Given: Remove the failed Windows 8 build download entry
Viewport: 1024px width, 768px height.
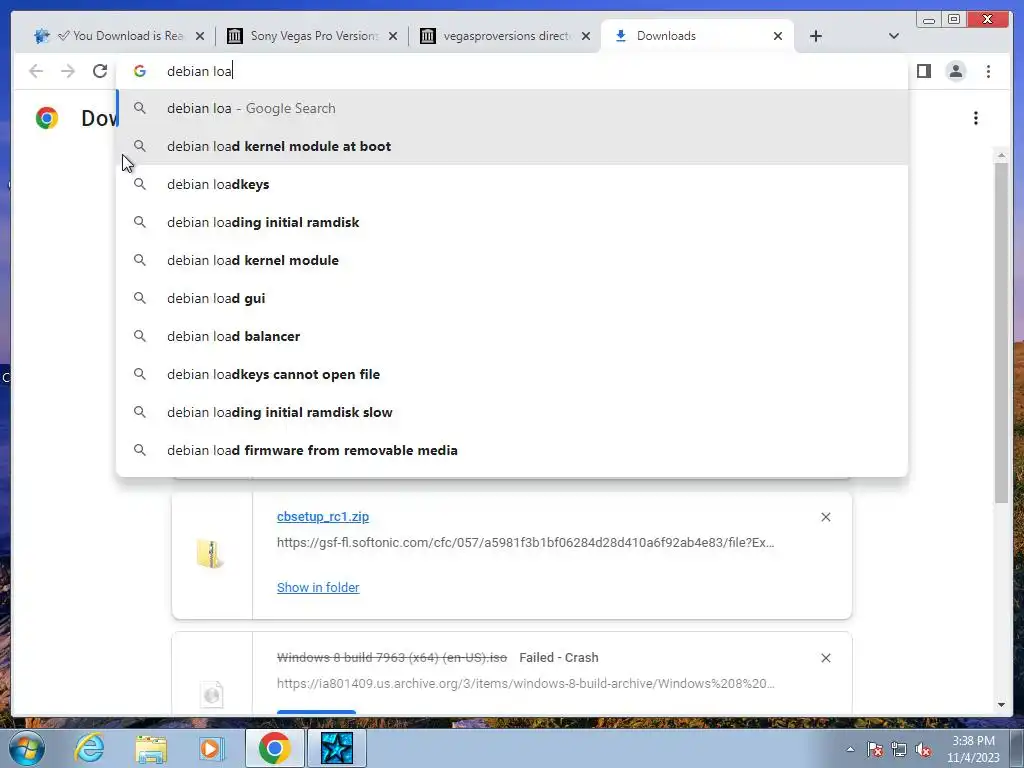Looking at the screenshot, I should (825, 658).
